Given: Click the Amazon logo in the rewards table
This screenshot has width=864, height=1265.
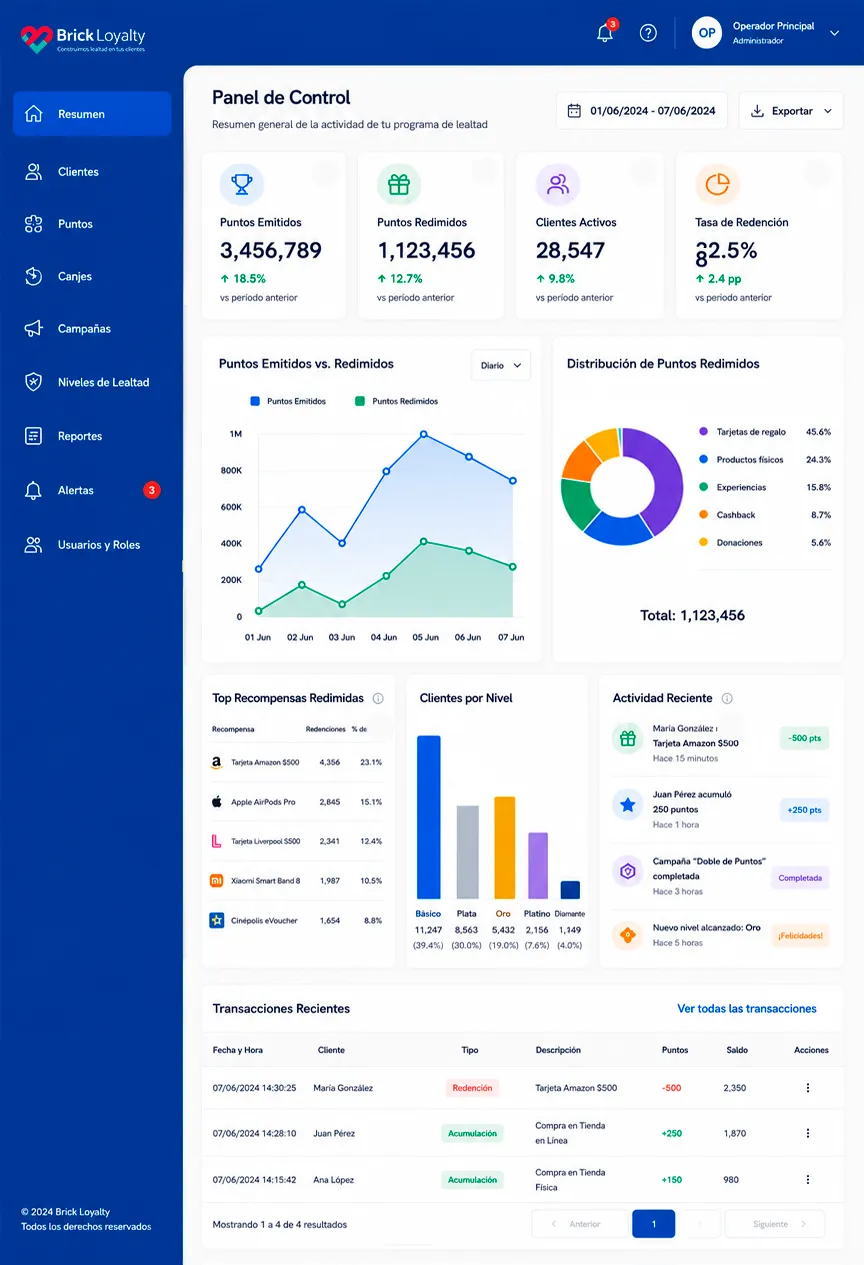Looking at the screenshot, I should pyautogui.click(x=216, y=762).
